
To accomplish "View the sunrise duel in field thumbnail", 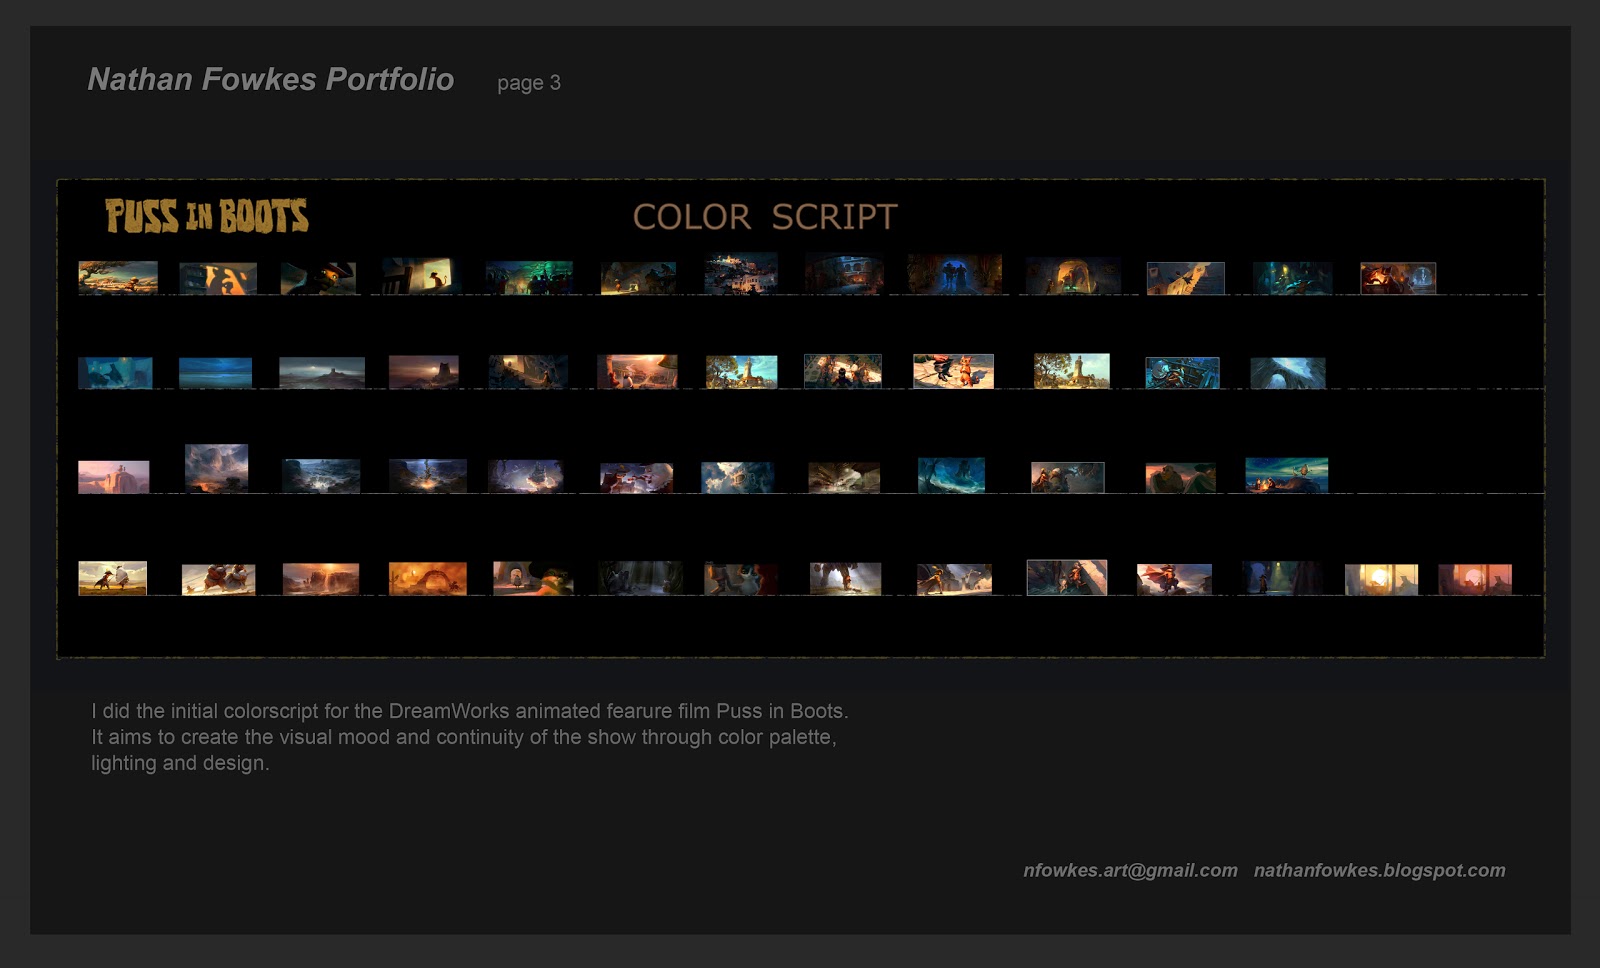I will (110, 578).
